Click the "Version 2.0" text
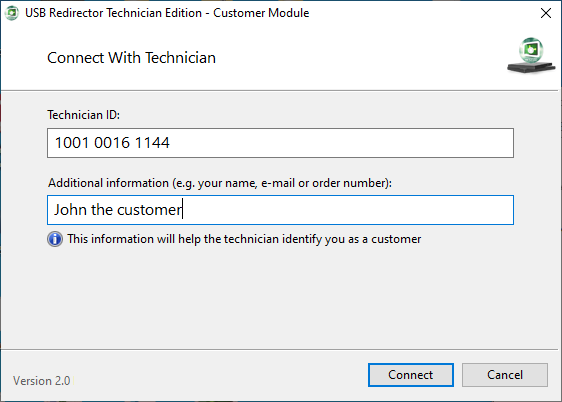This screenshot has width=562, height=402. 42,381
